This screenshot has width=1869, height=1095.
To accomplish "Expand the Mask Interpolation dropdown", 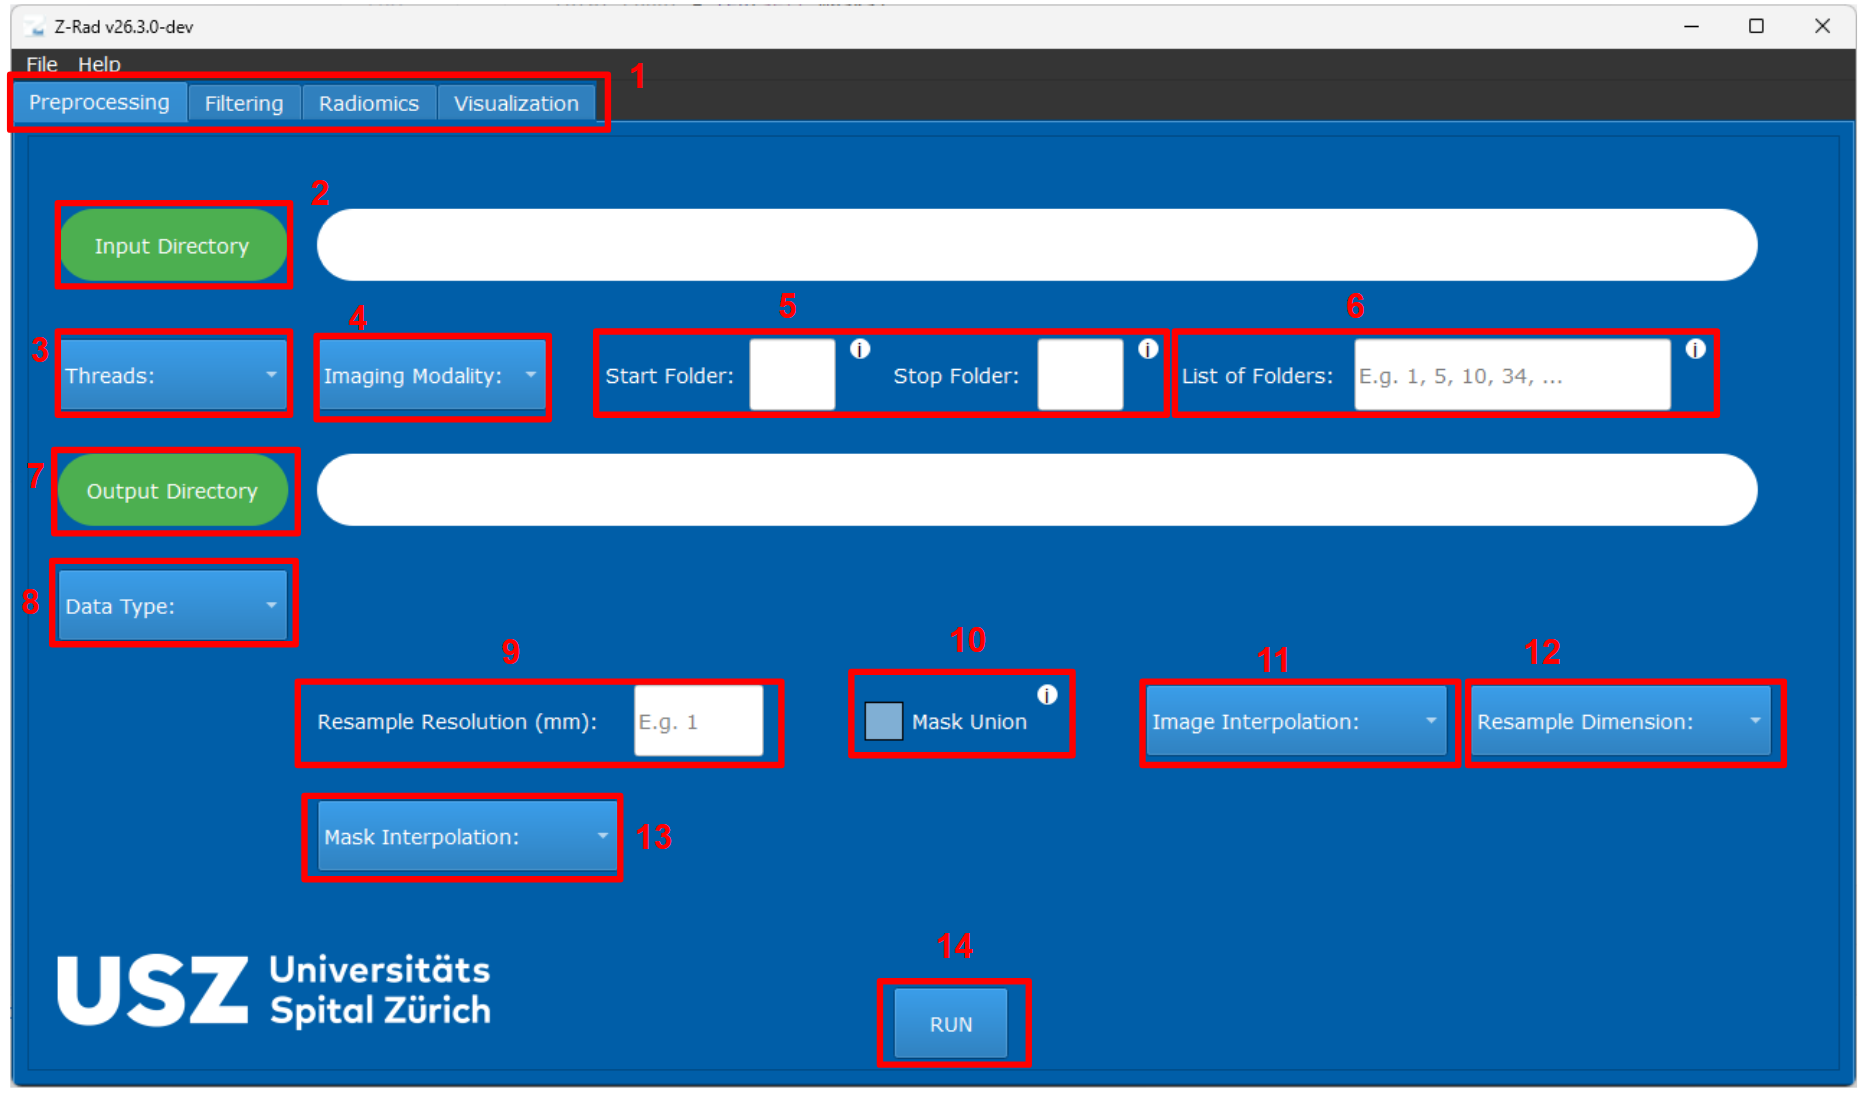I will pos(468,836).
